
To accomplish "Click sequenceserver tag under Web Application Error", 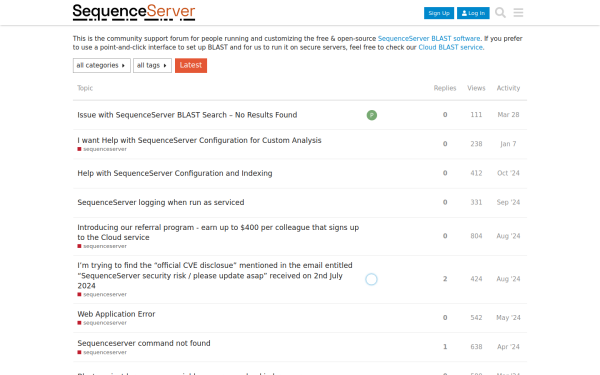I will 102,323.
